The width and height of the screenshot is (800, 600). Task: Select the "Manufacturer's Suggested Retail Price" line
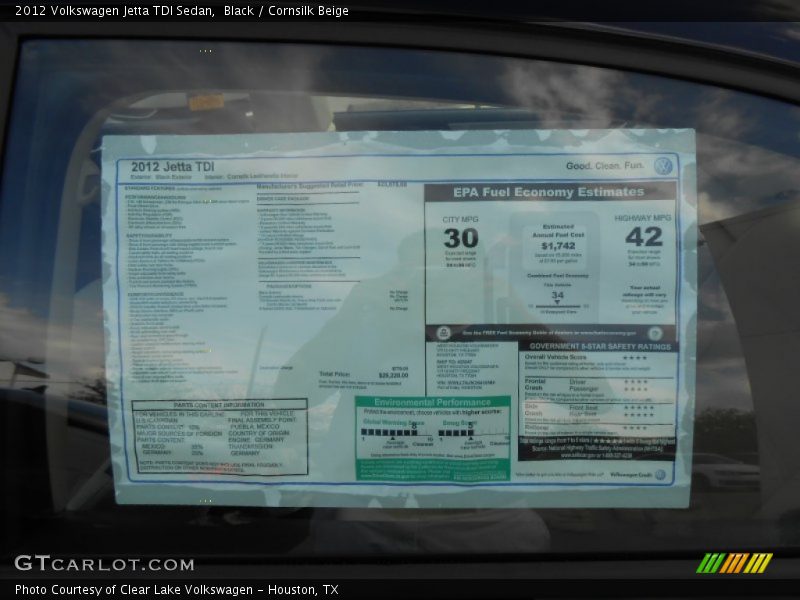pos(310,186)
